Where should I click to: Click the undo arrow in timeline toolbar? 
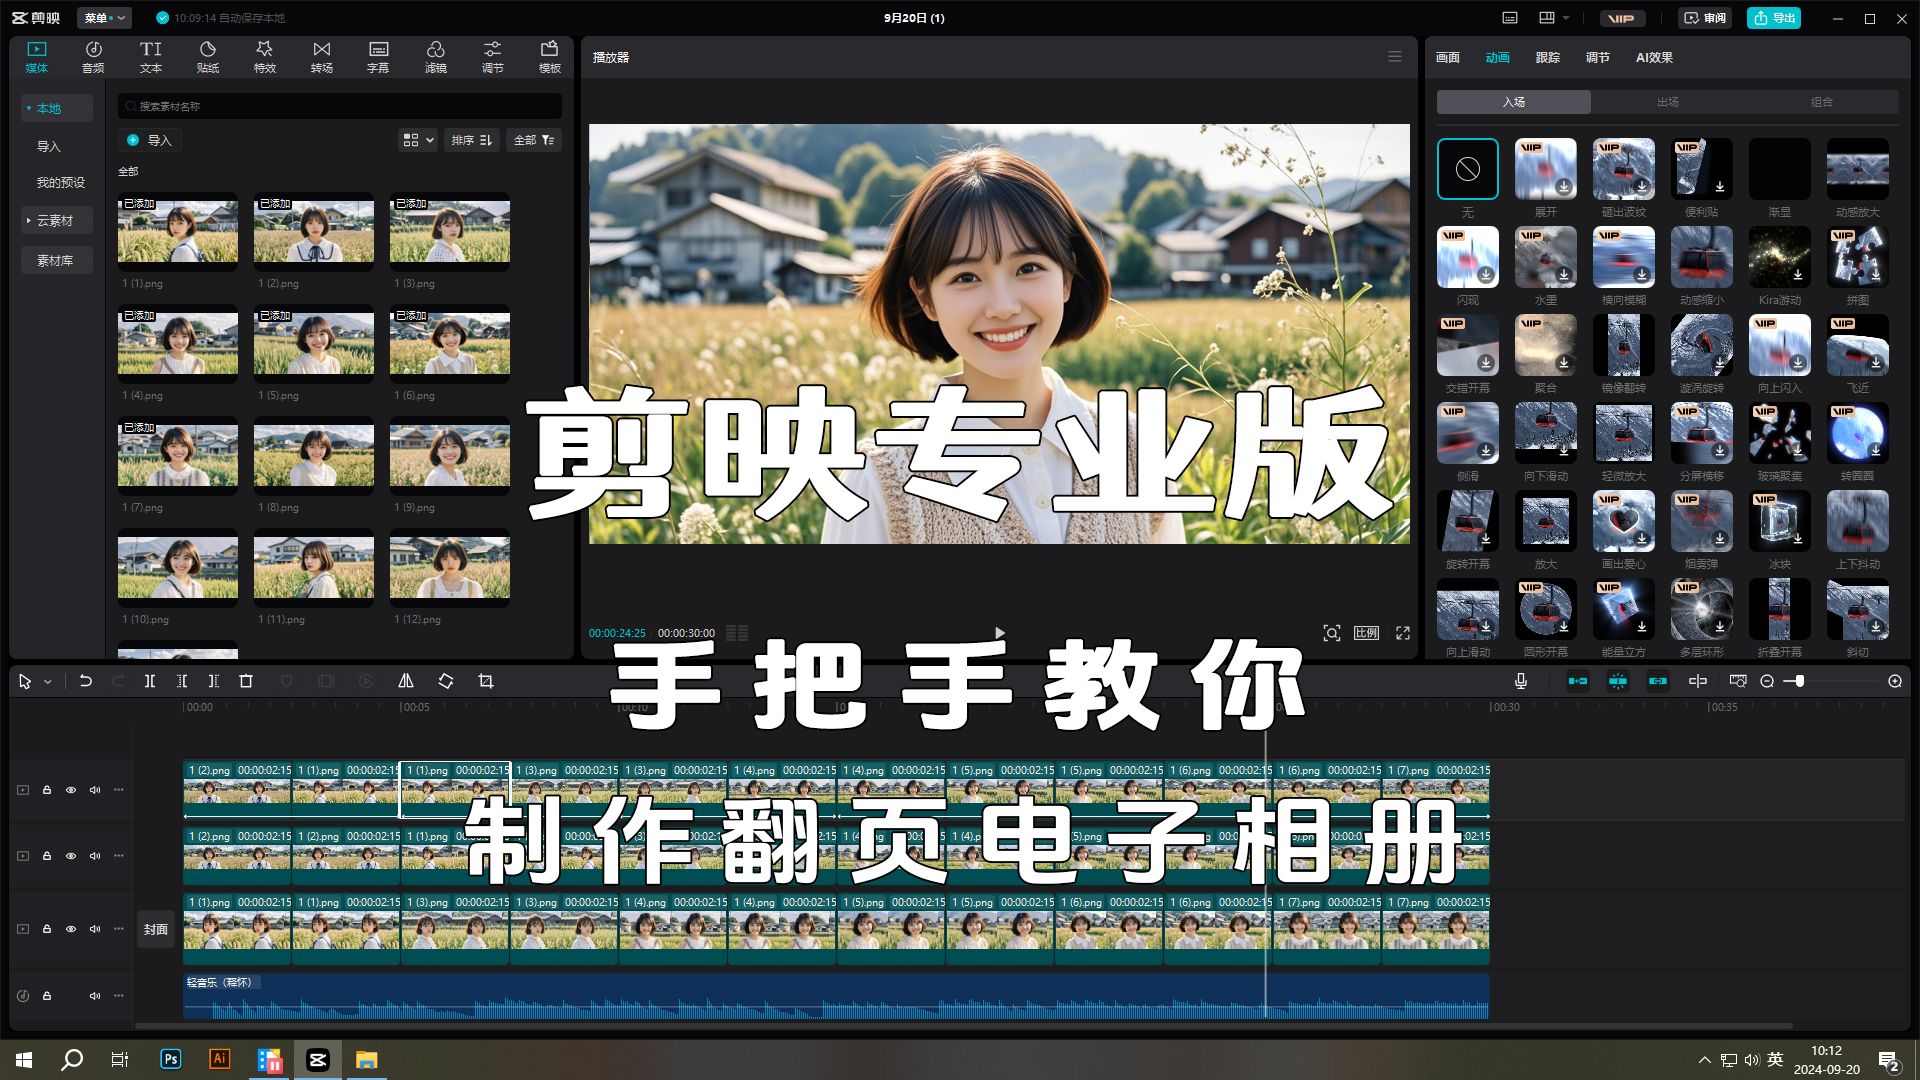tap(86, 681)
